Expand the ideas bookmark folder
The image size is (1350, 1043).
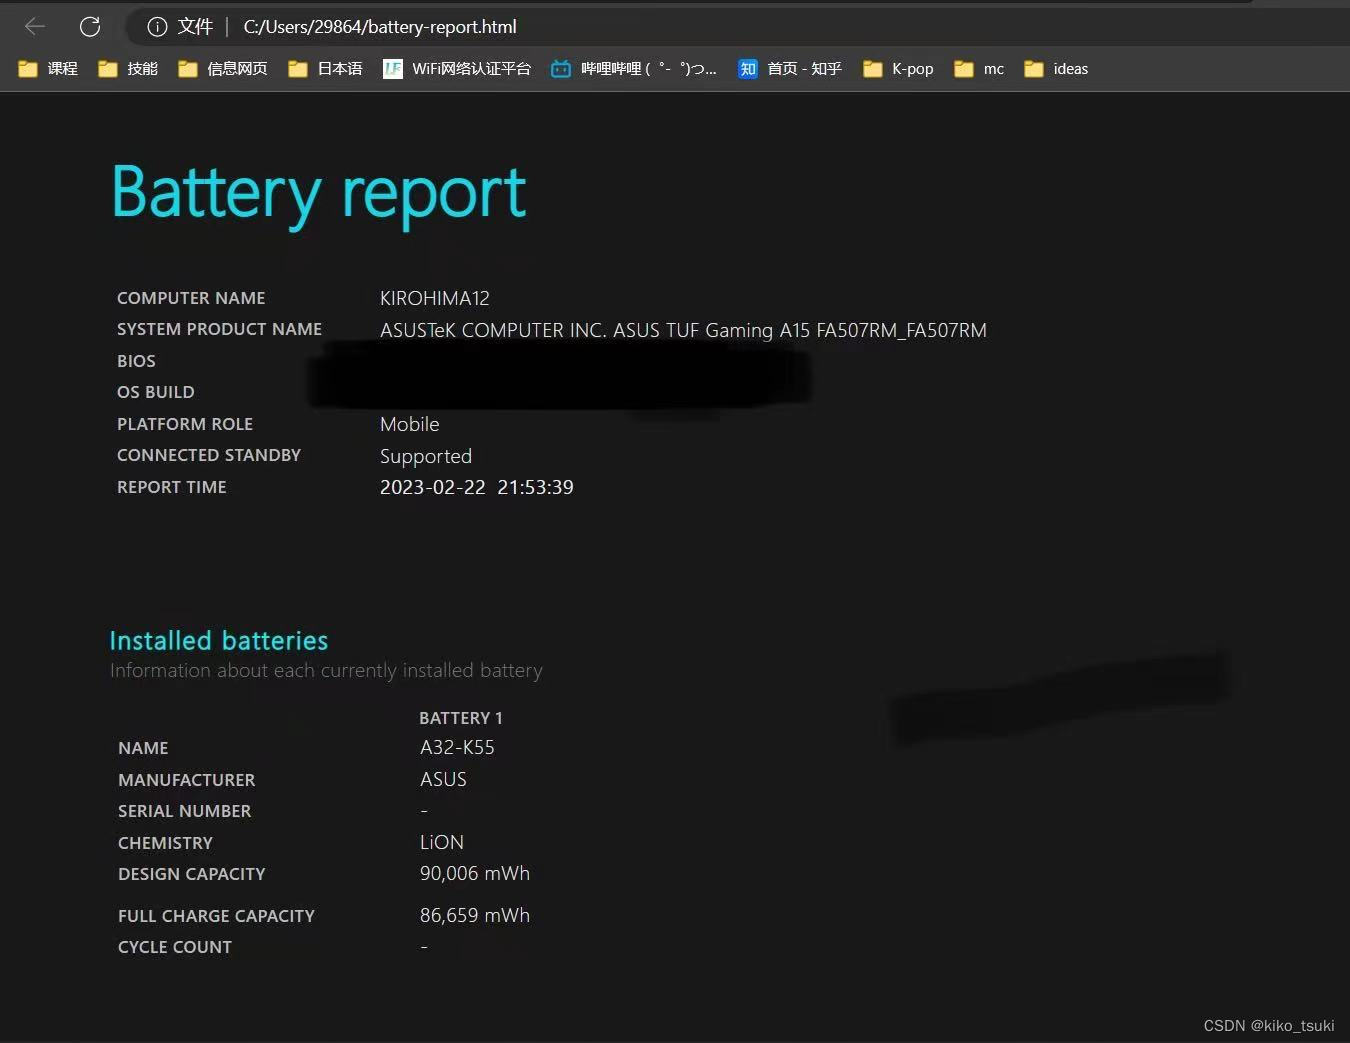click(1032, 68)
